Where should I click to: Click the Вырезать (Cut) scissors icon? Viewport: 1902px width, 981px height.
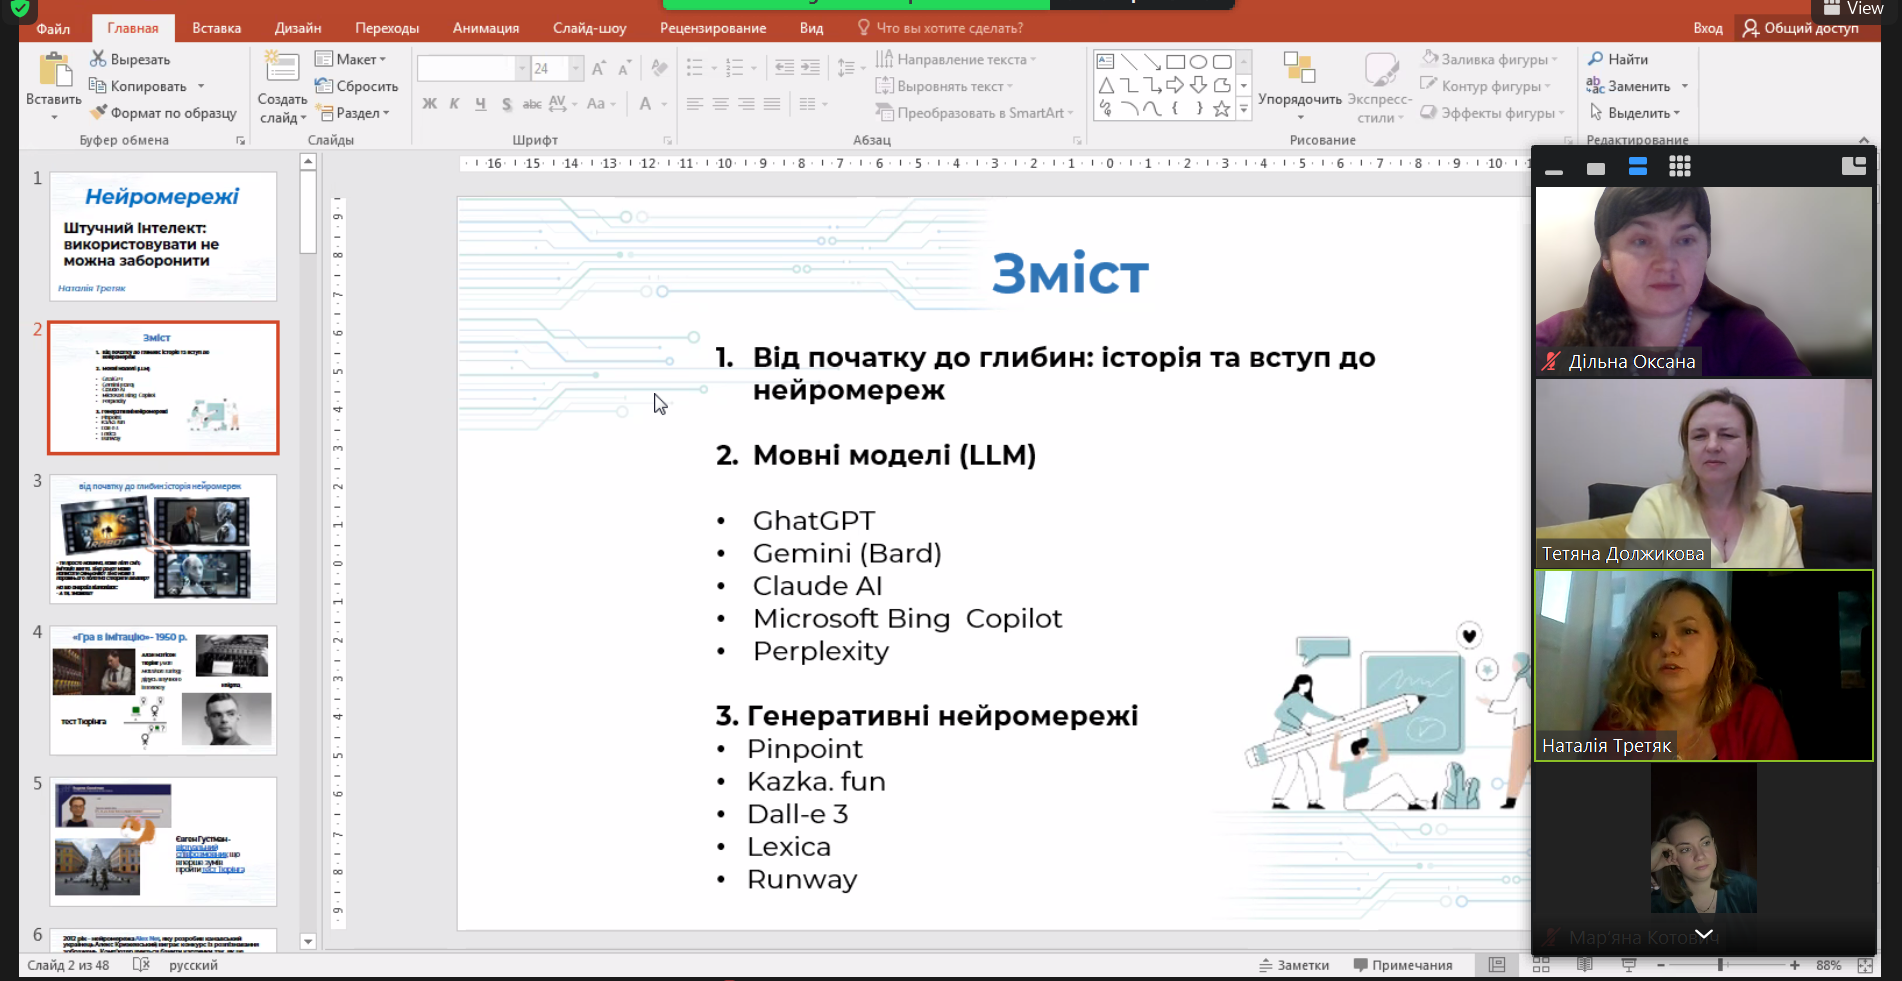click(98, 59)
